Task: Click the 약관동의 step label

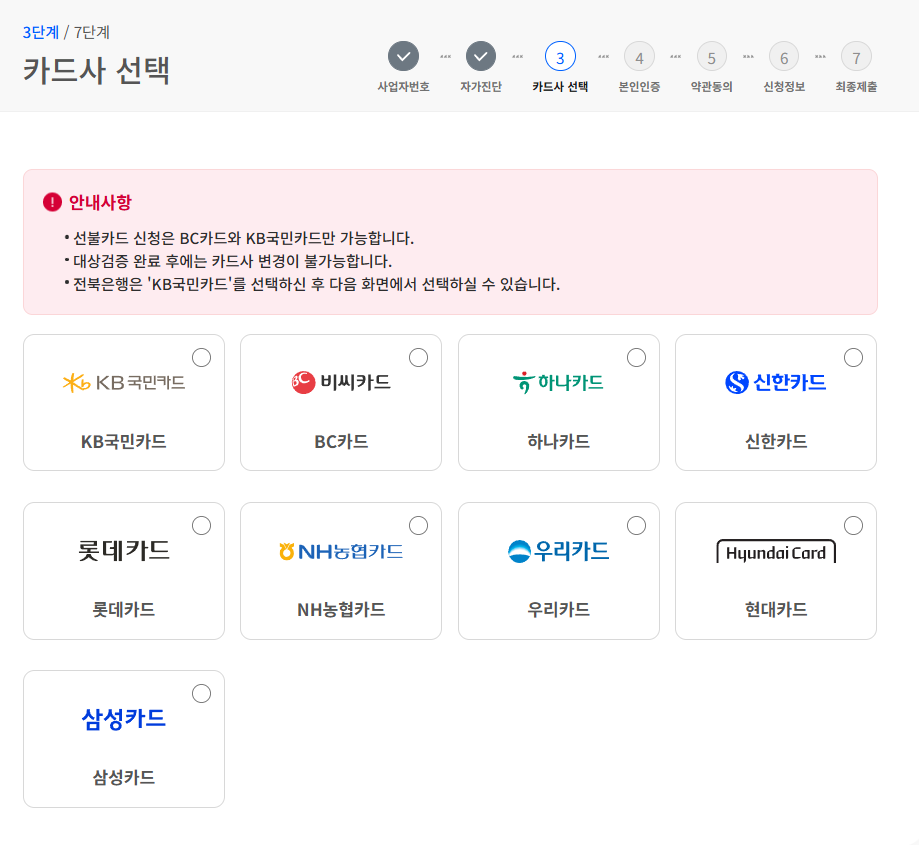Action: [x=712, y=87]
